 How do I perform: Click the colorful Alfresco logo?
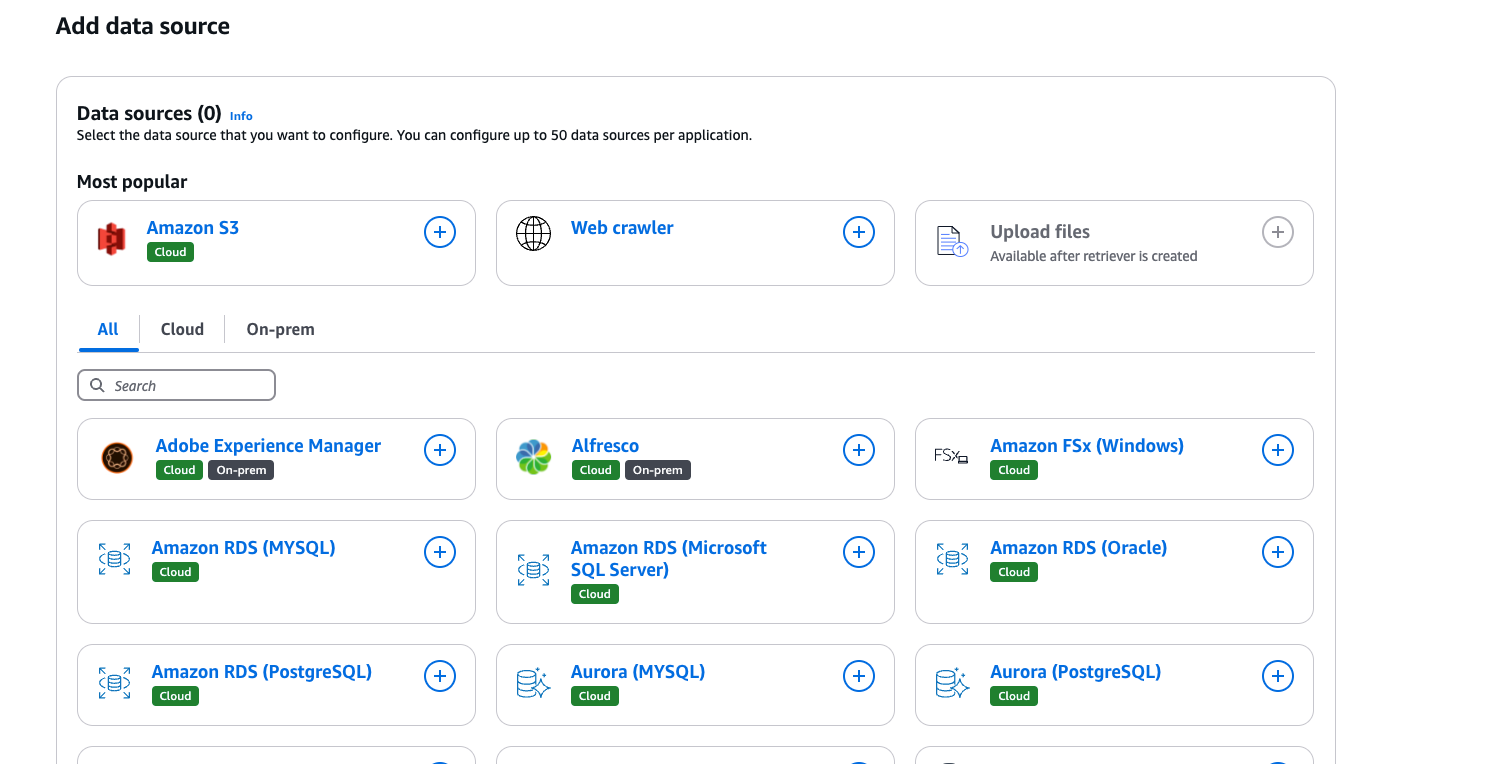coord(533,457)
